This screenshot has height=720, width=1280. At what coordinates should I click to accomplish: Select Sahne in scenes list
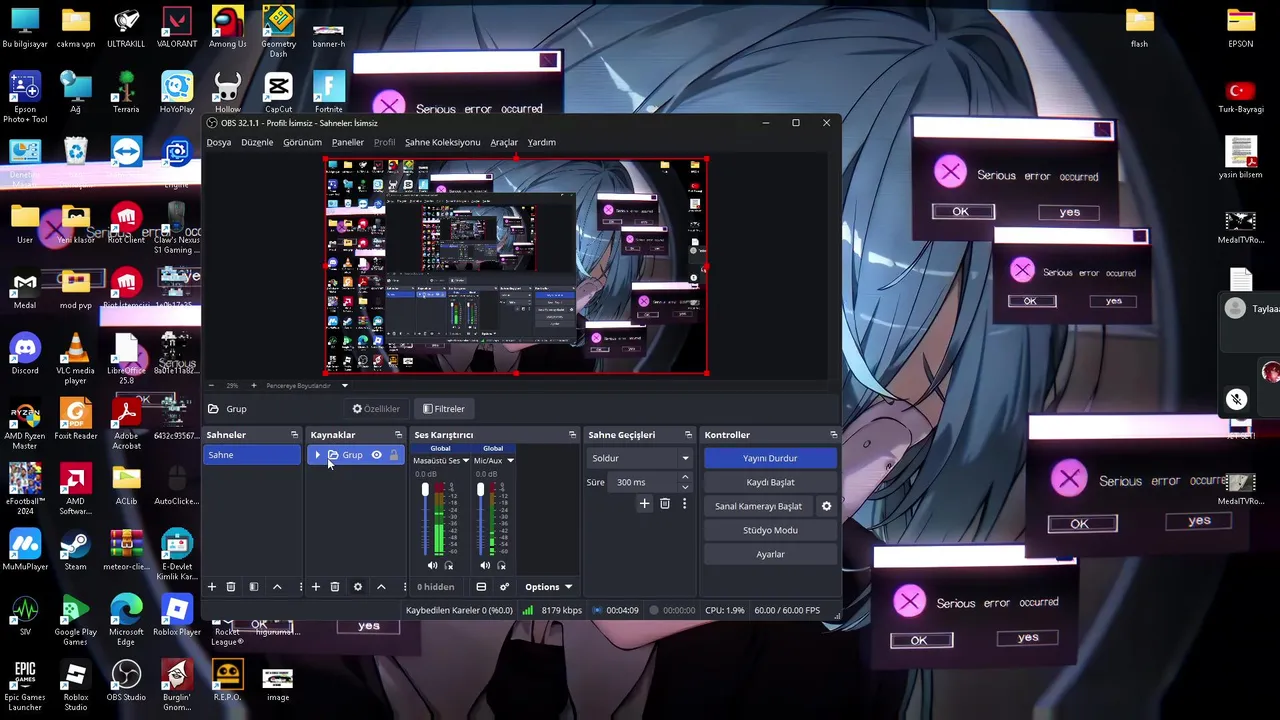[x=252, y=455]
